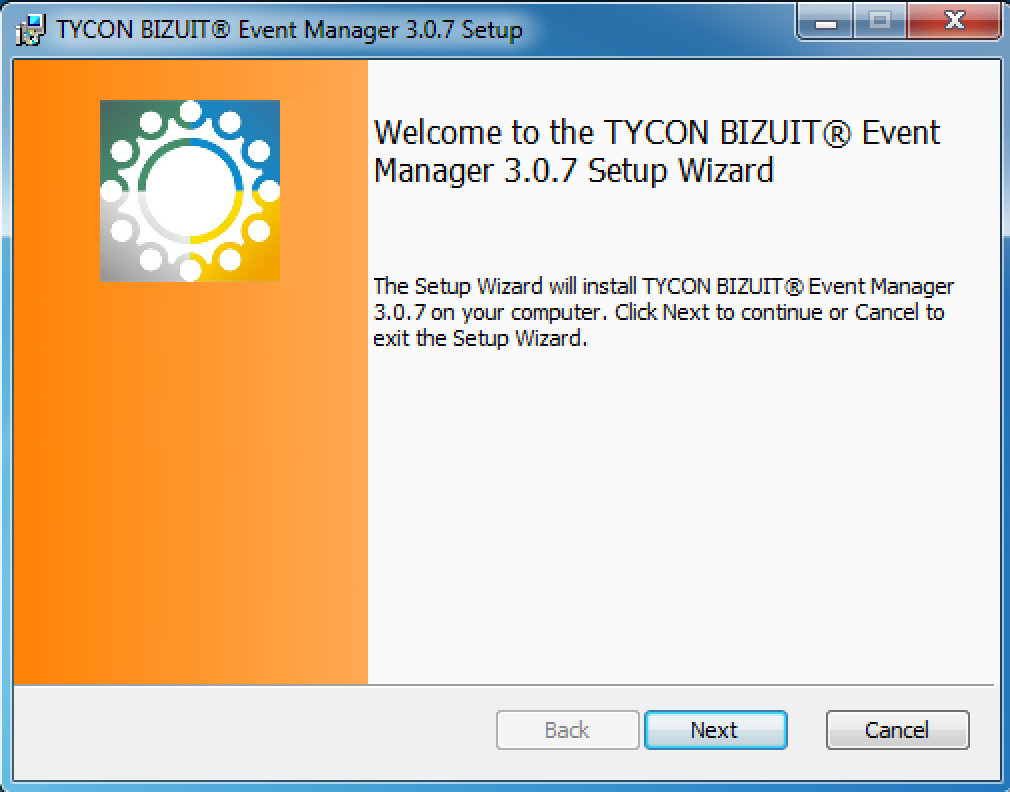
Task: Click the Setup Wizard description paragraph
Action: click(663, 312)
